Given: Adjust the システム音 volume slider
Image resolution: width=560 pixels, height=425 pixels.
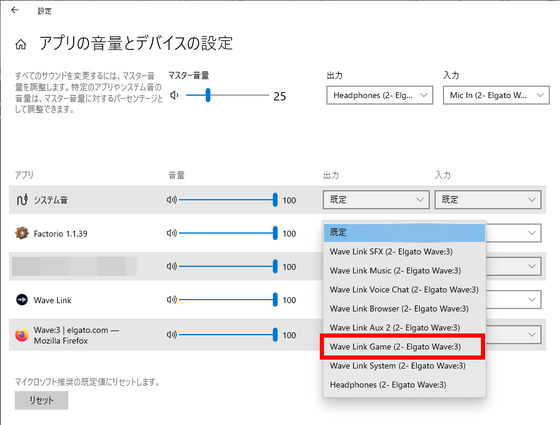Looking at the screenshot, I should (228, 200).
